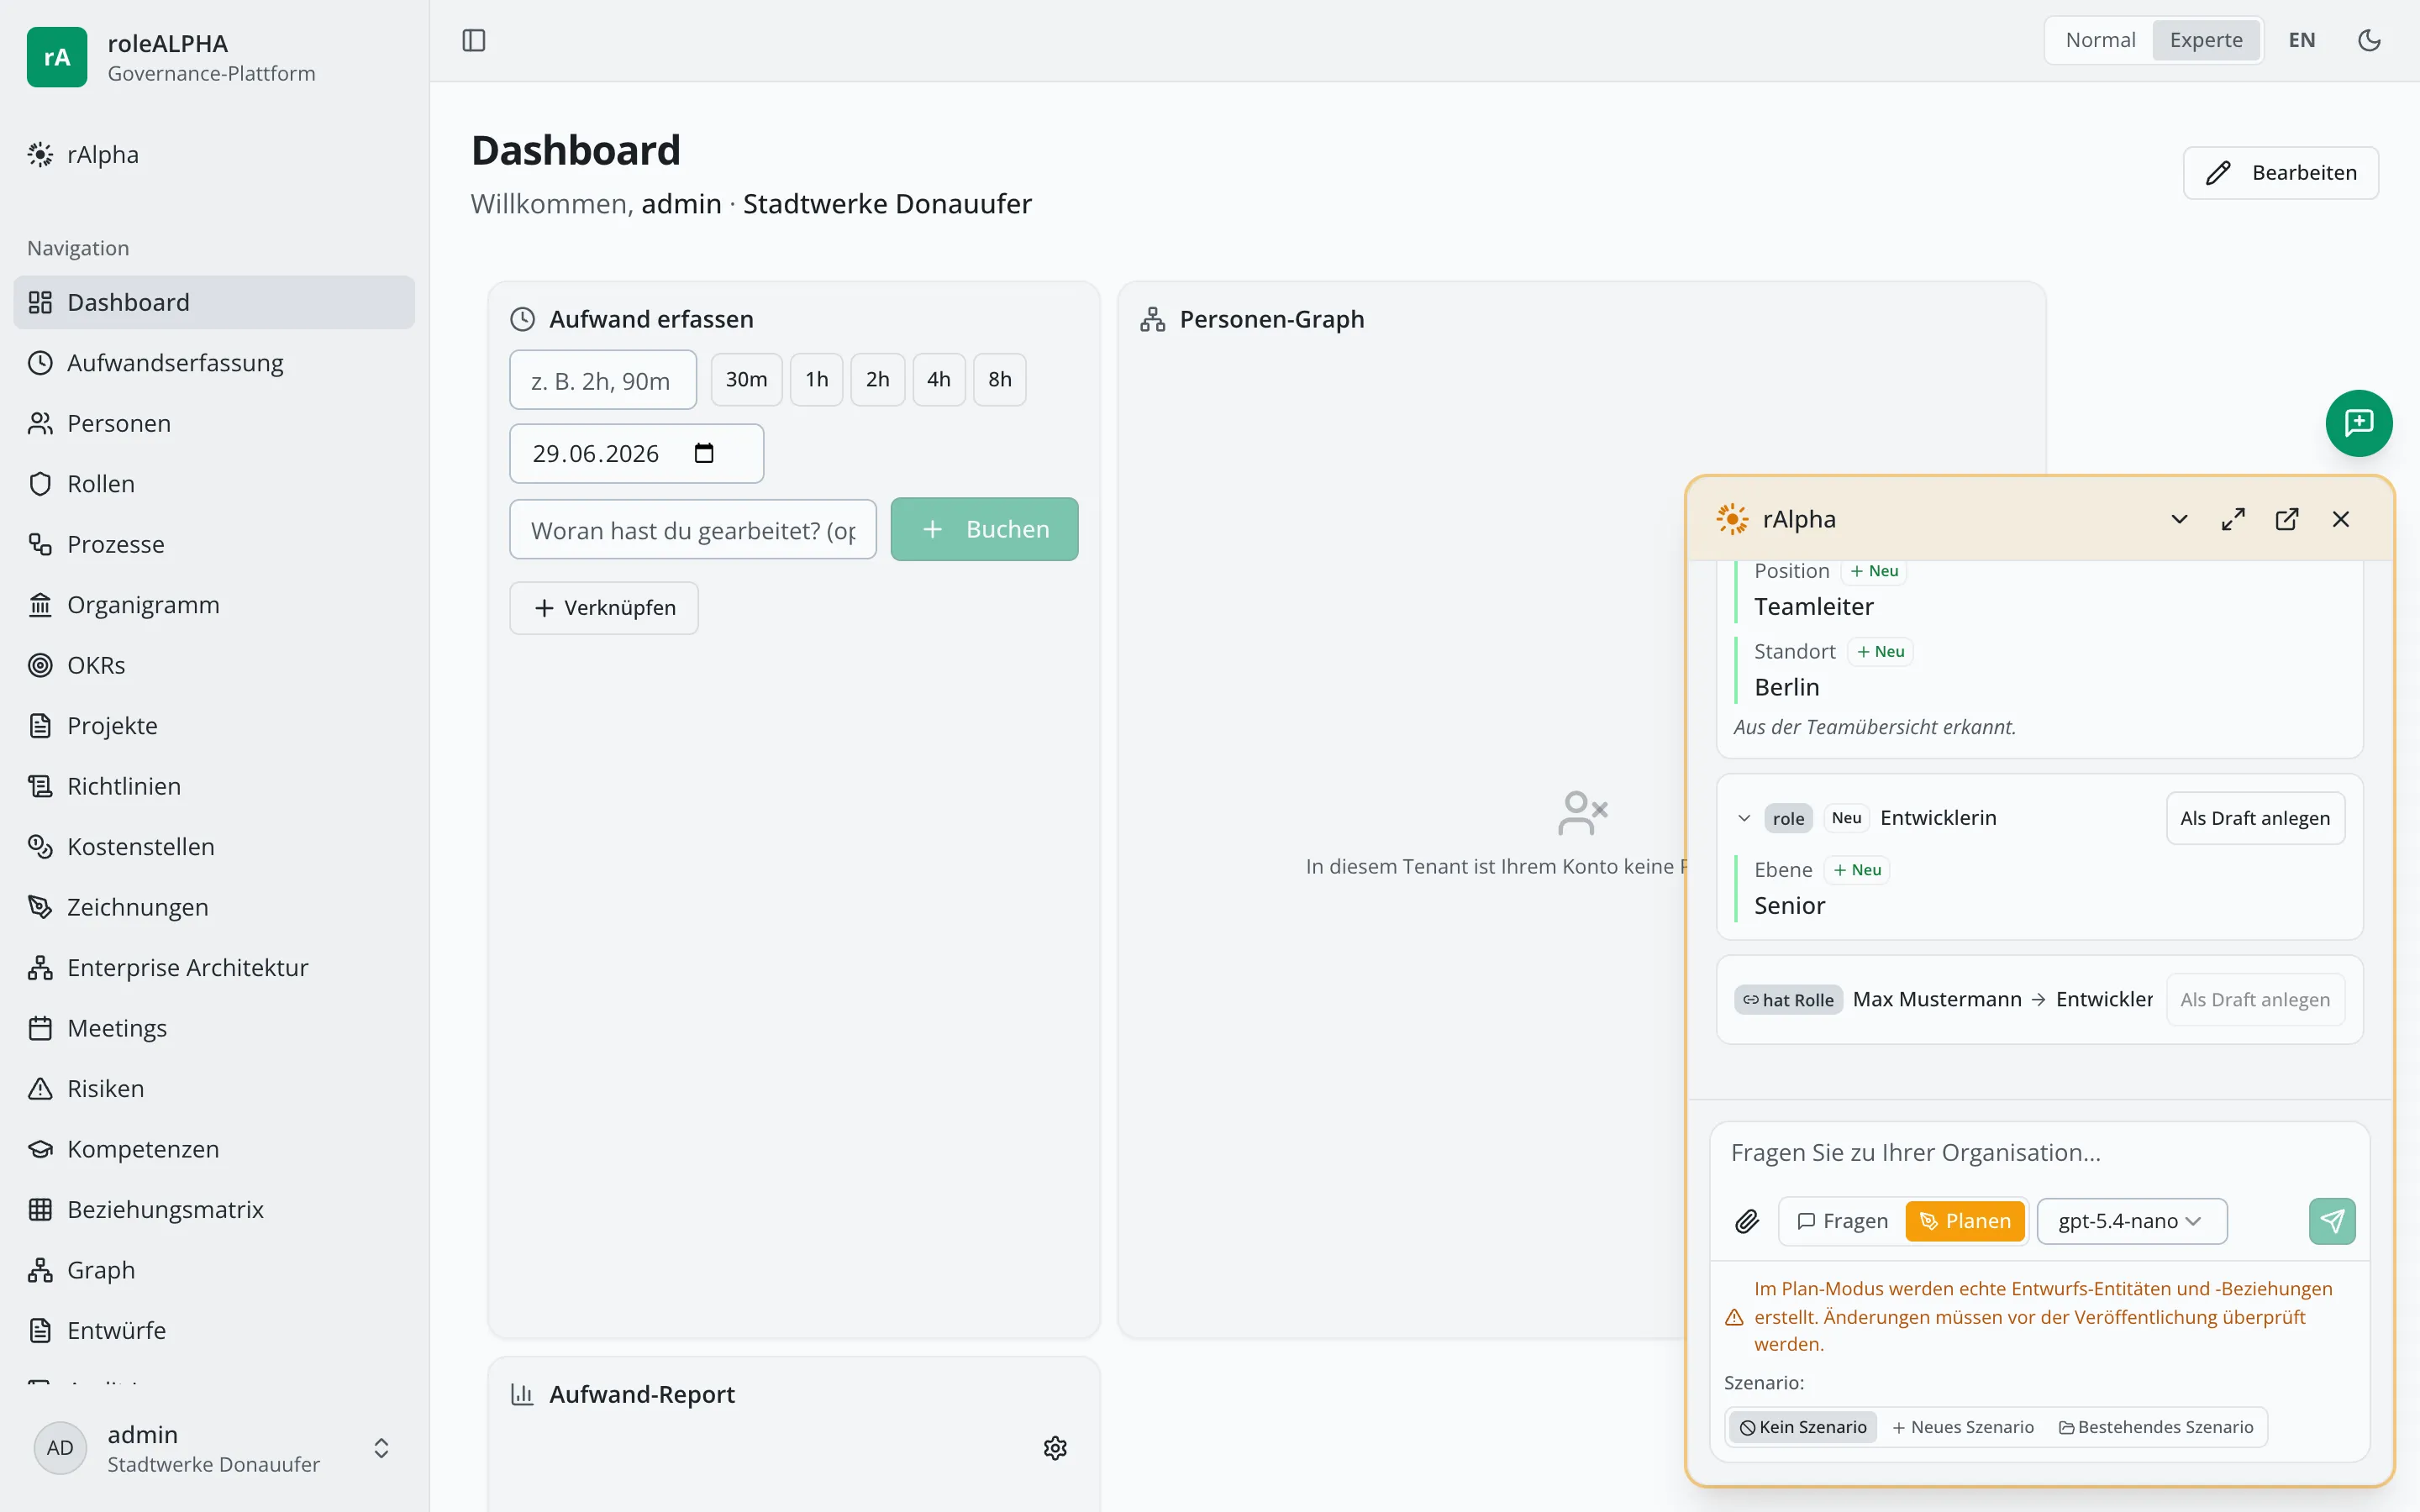Open admin account switcher
The height and width of the screenshot is (1512, 2420).
[x=214, y=1448]
